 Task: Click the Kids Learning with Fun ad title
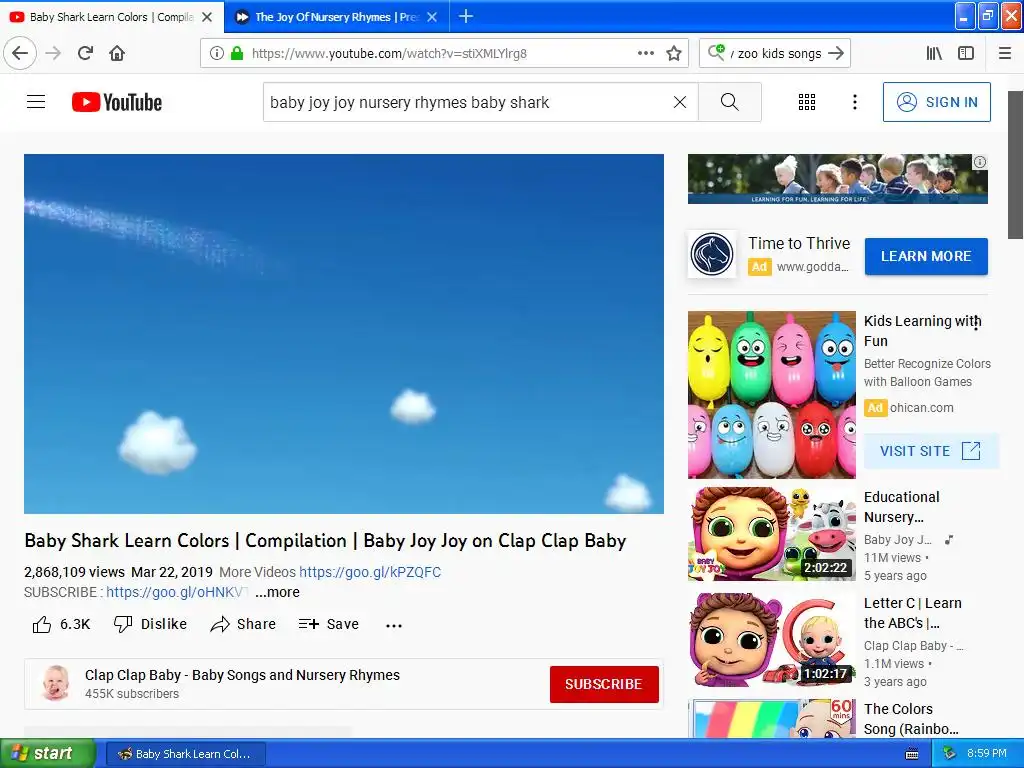[922, 330]
